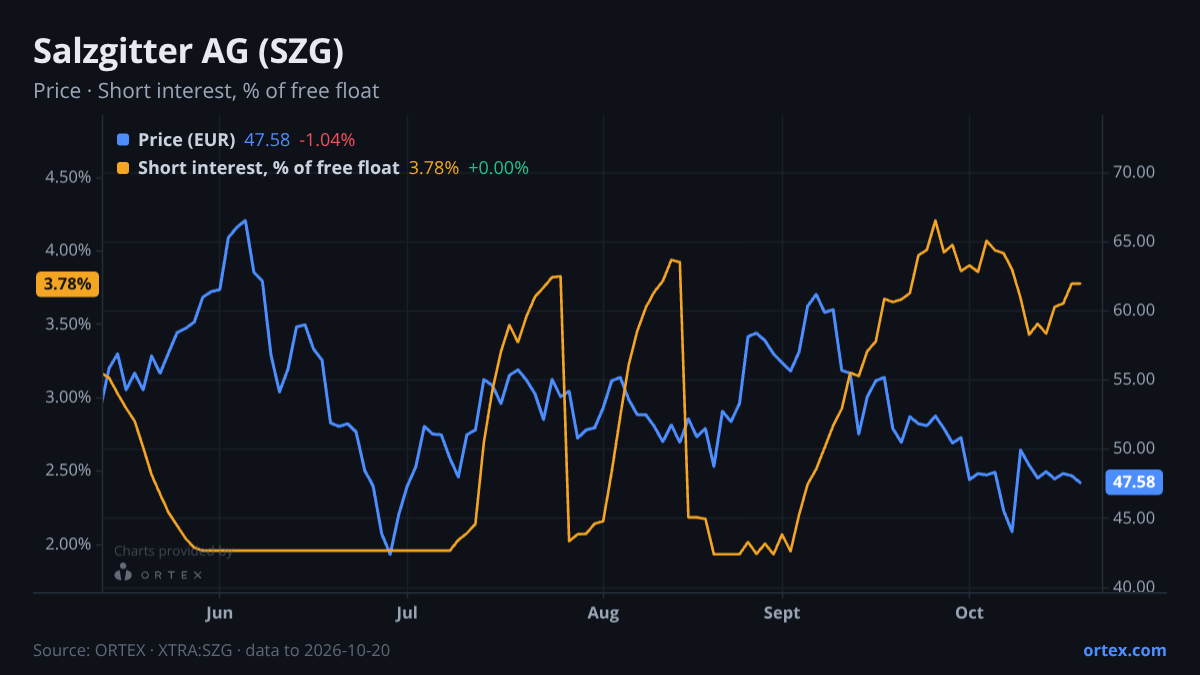The image size is (1200, 675).
Task: Click the 'Price (EUR)' legend label
Action: [187, 140]
